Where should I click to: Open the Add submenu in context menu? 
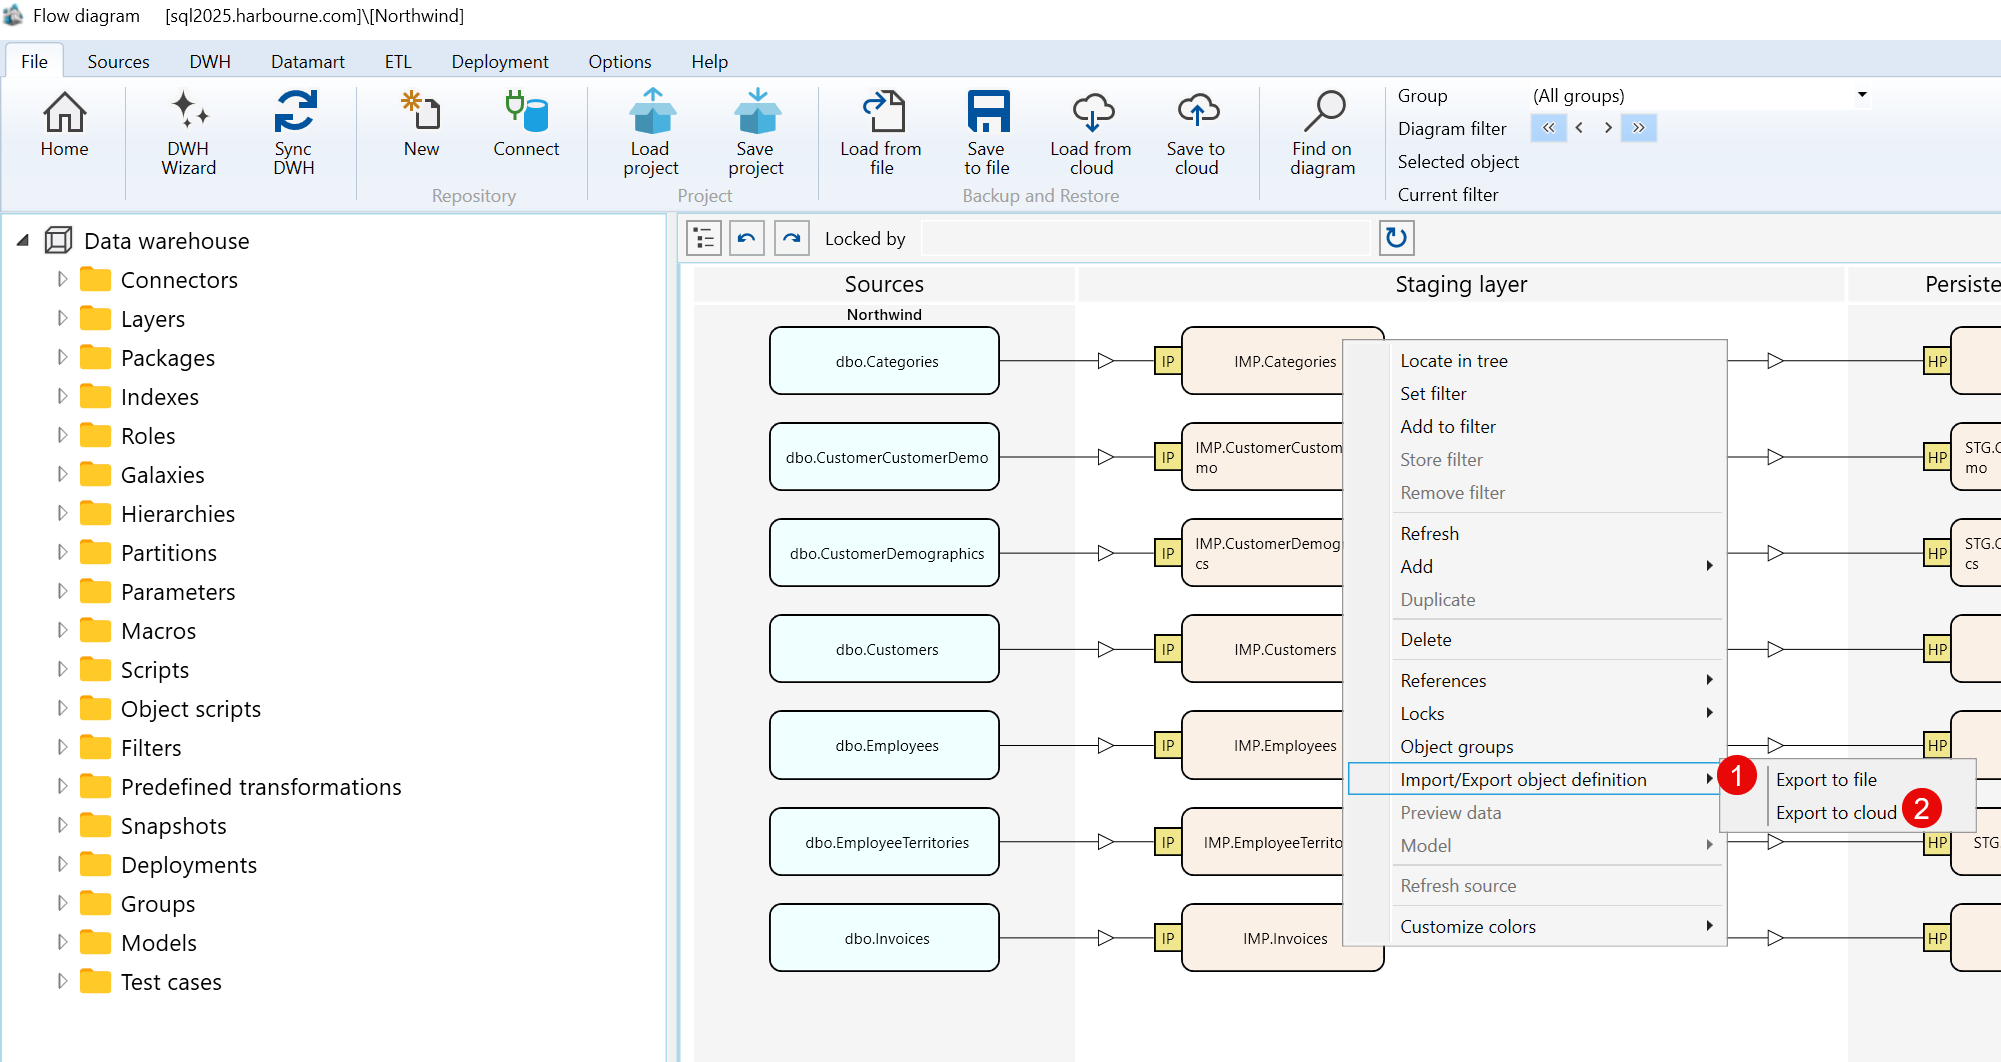1536,567
